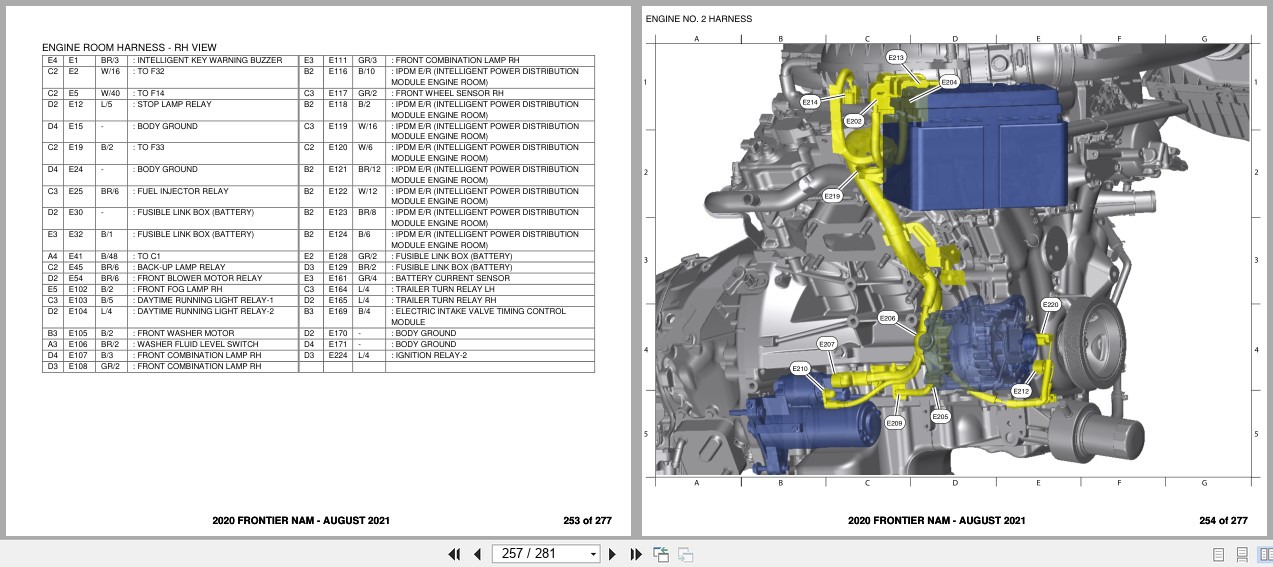The height and width of the screenshot is (567, 1273).
Task: Select TRAILER TURN RELAY LH text
Action: point(443,289)
